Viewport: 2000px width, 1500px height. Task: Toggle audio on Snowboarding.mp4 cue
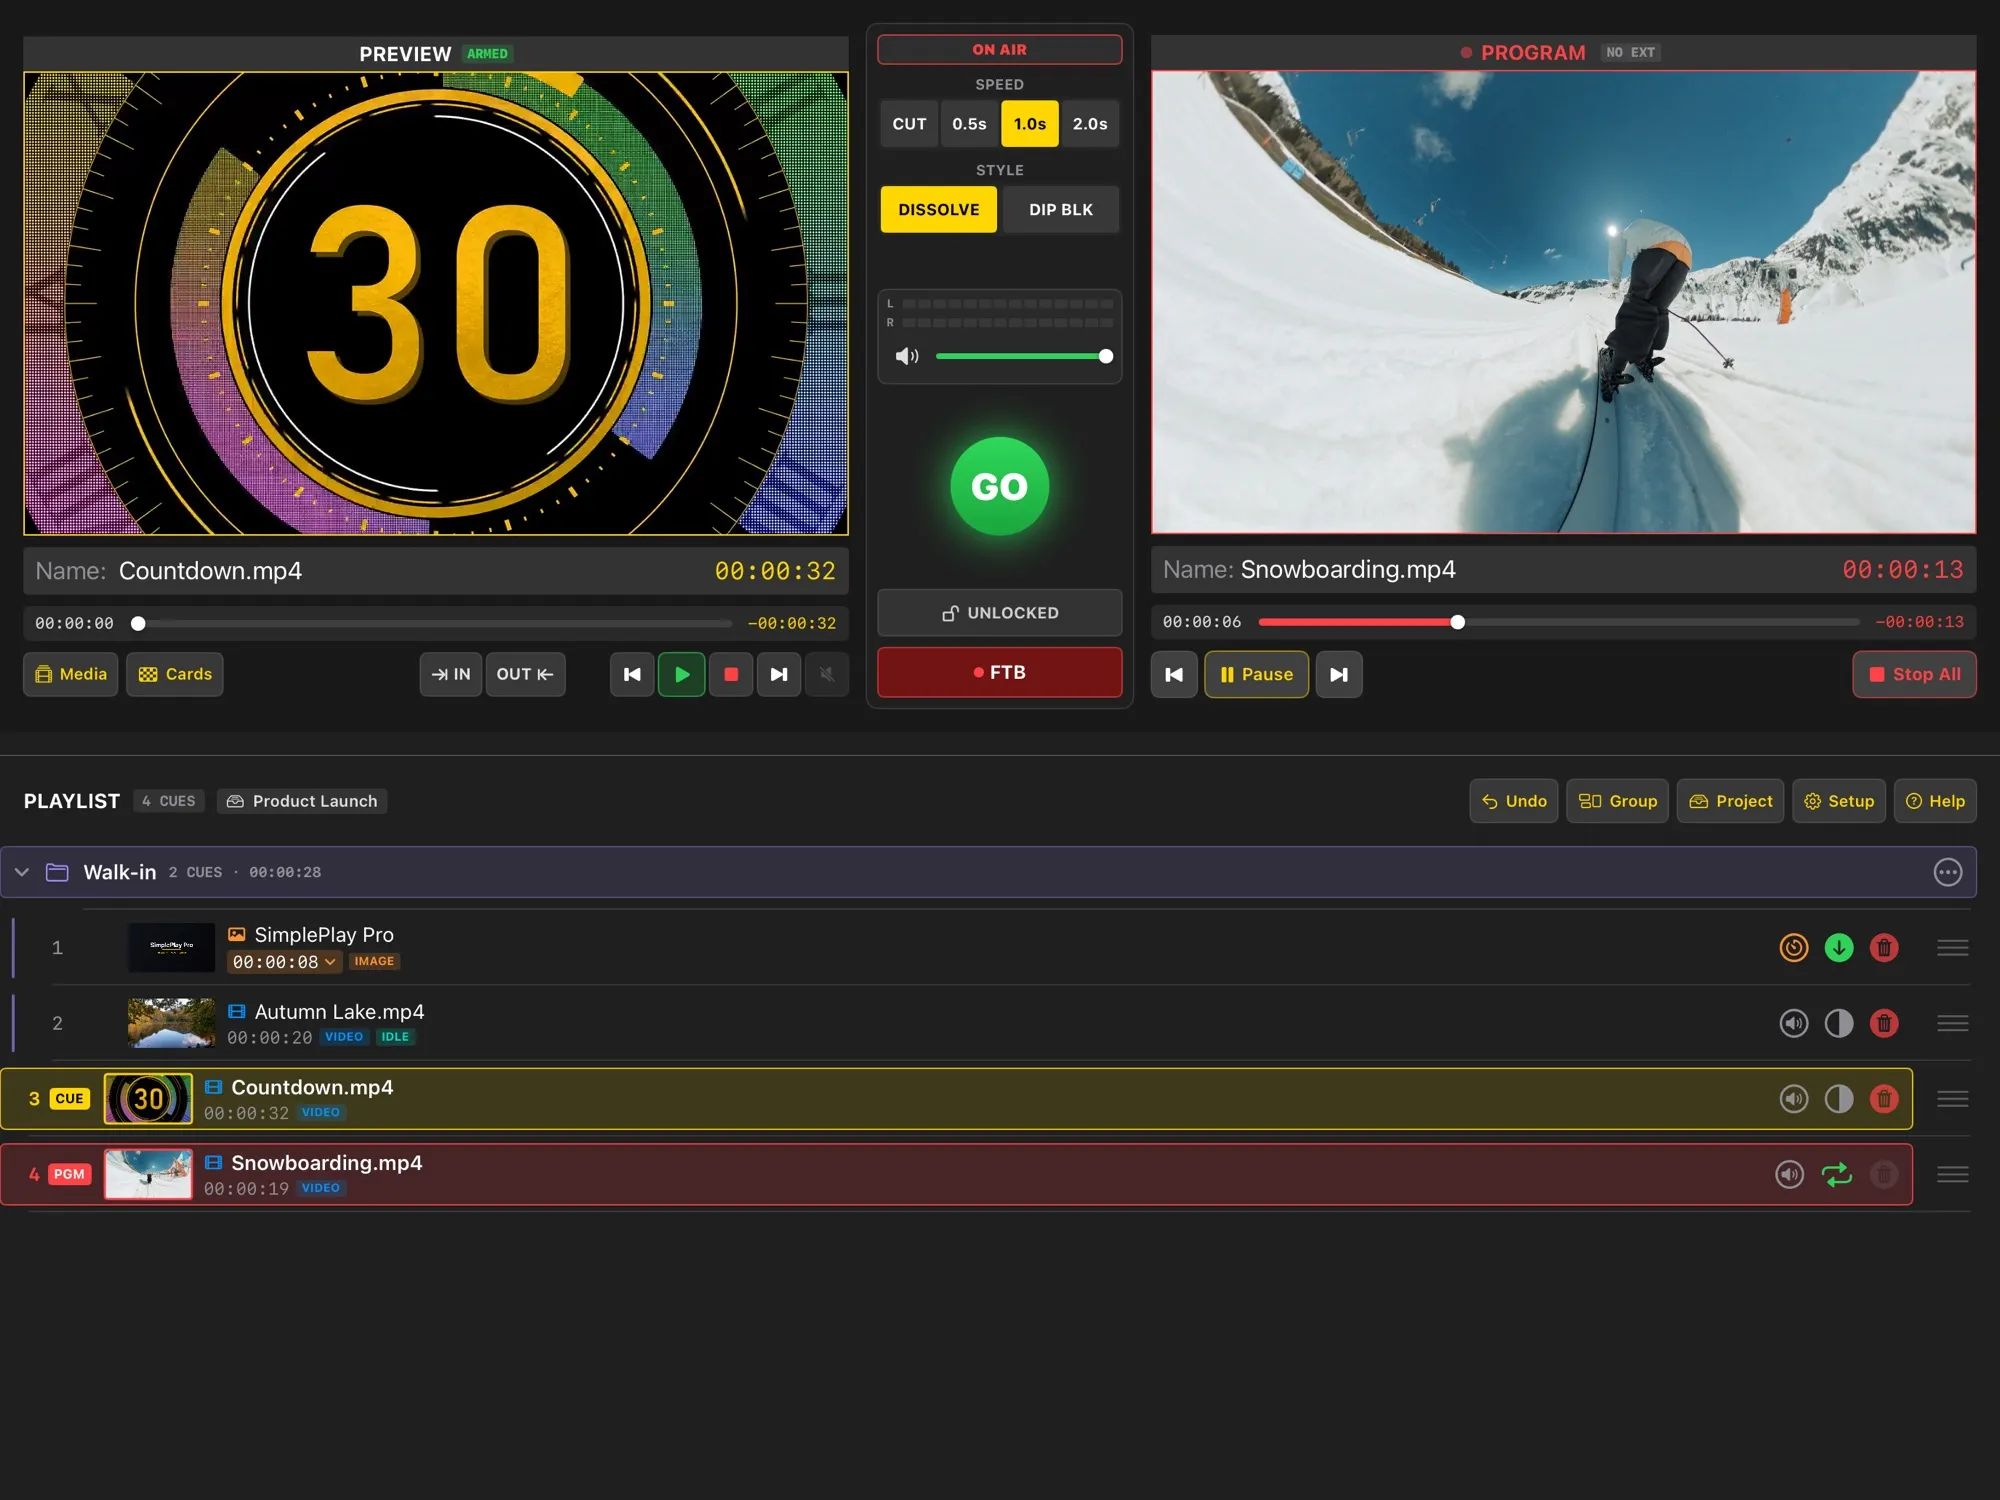click(x=1790, y=1174)
